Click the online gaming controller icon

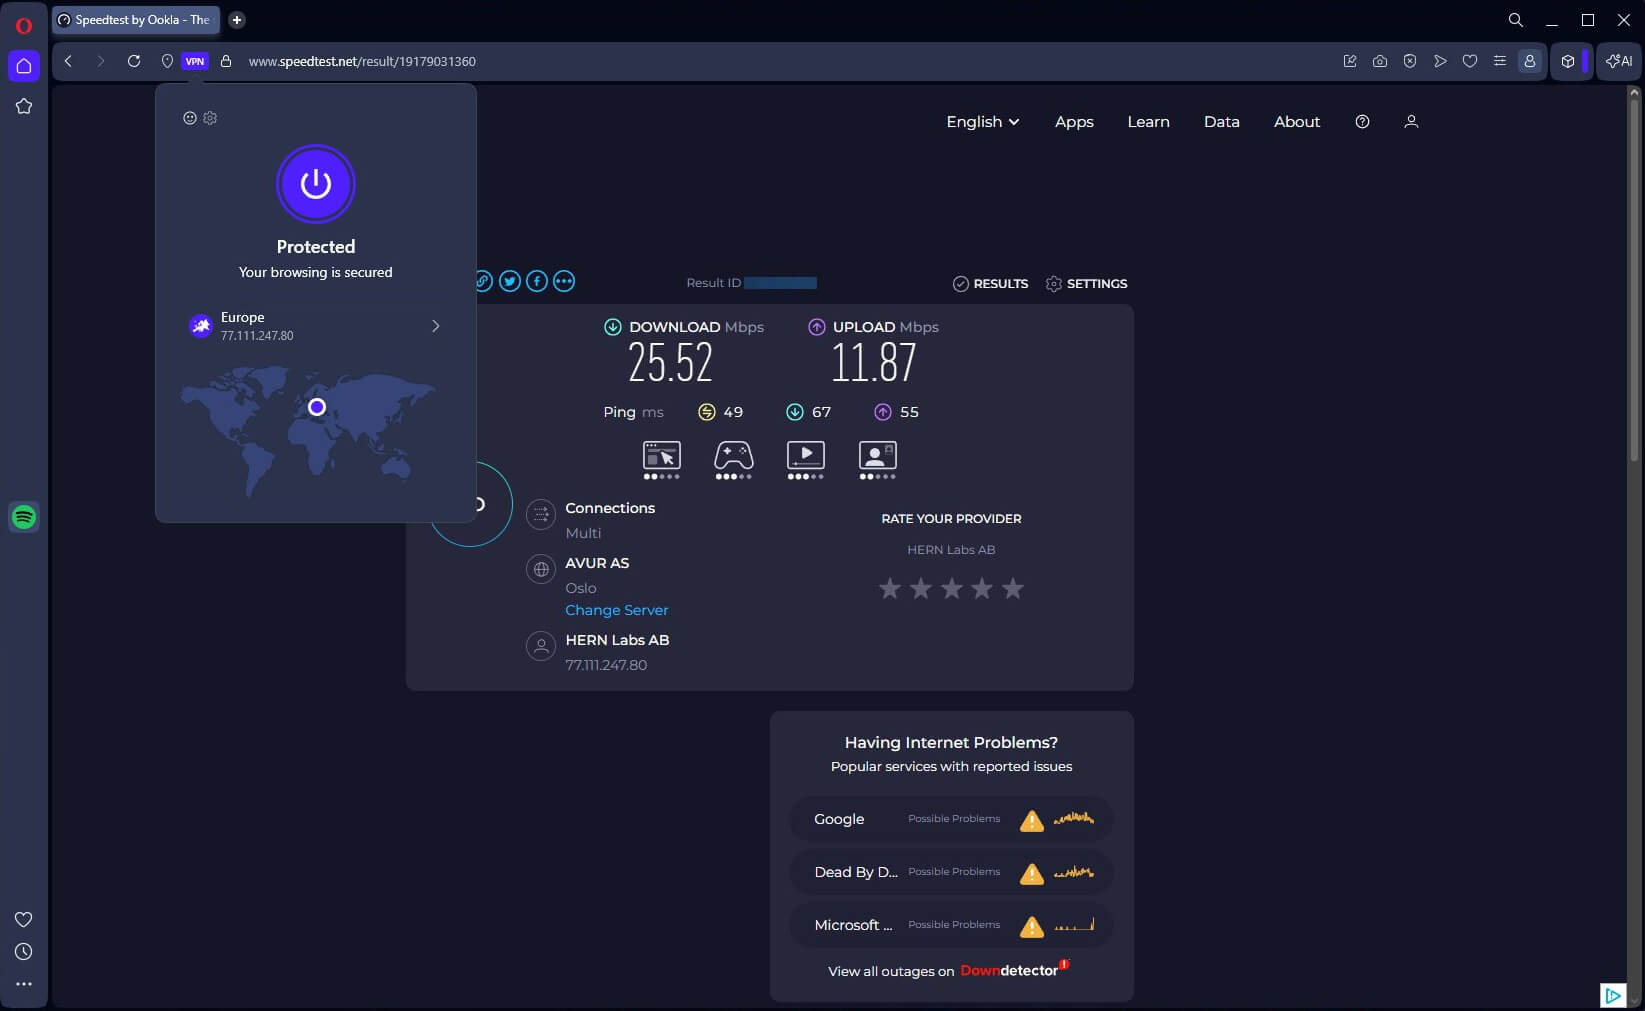pyautogui.click(x=734, y=460)
